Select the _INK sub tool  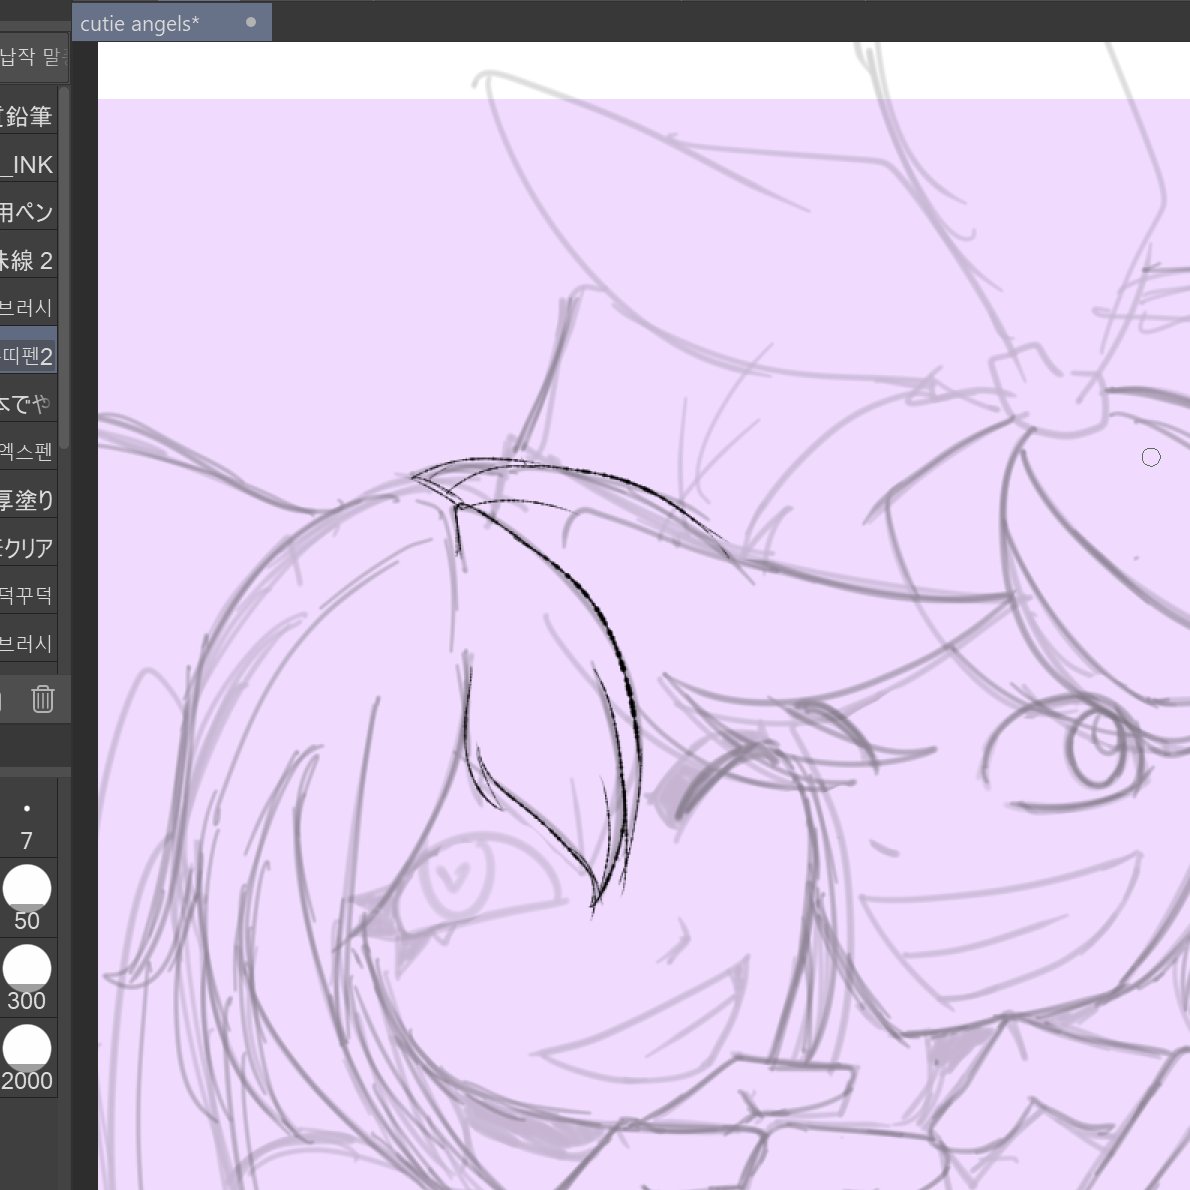pos(28,164)
